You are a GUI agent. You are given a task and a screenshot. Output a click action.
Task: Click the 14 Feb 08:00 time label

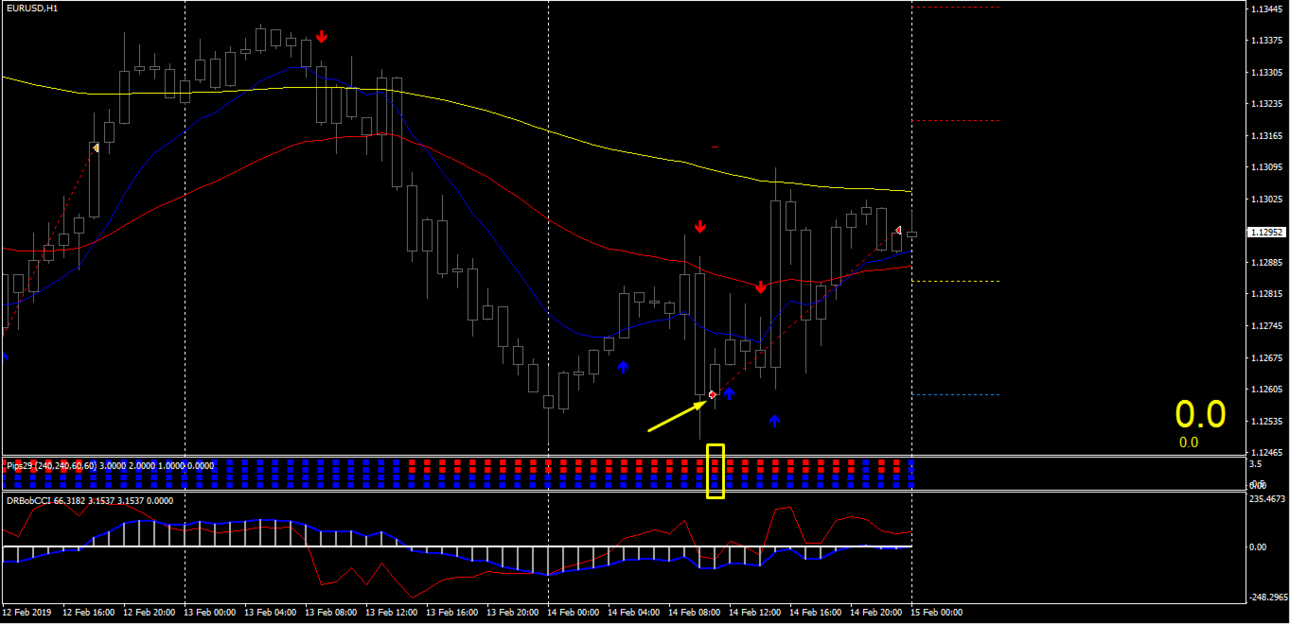pyautogui.click(x=694, y=611)
